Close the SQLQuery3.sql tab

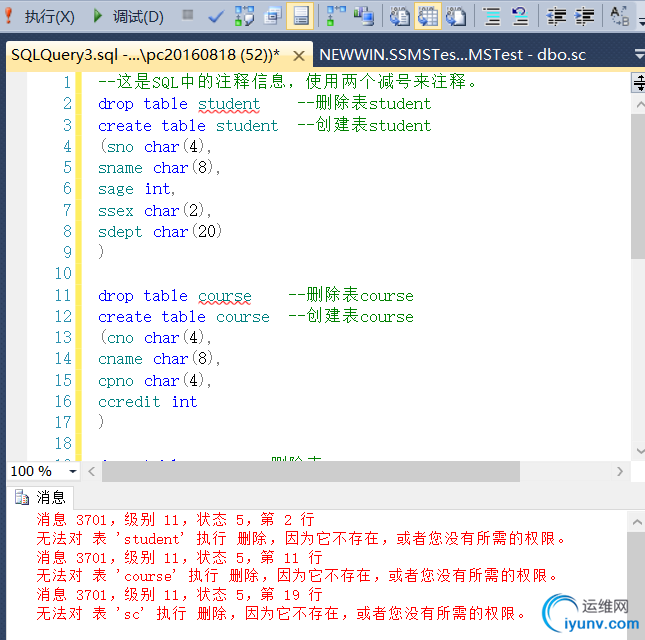click(299, 56)
